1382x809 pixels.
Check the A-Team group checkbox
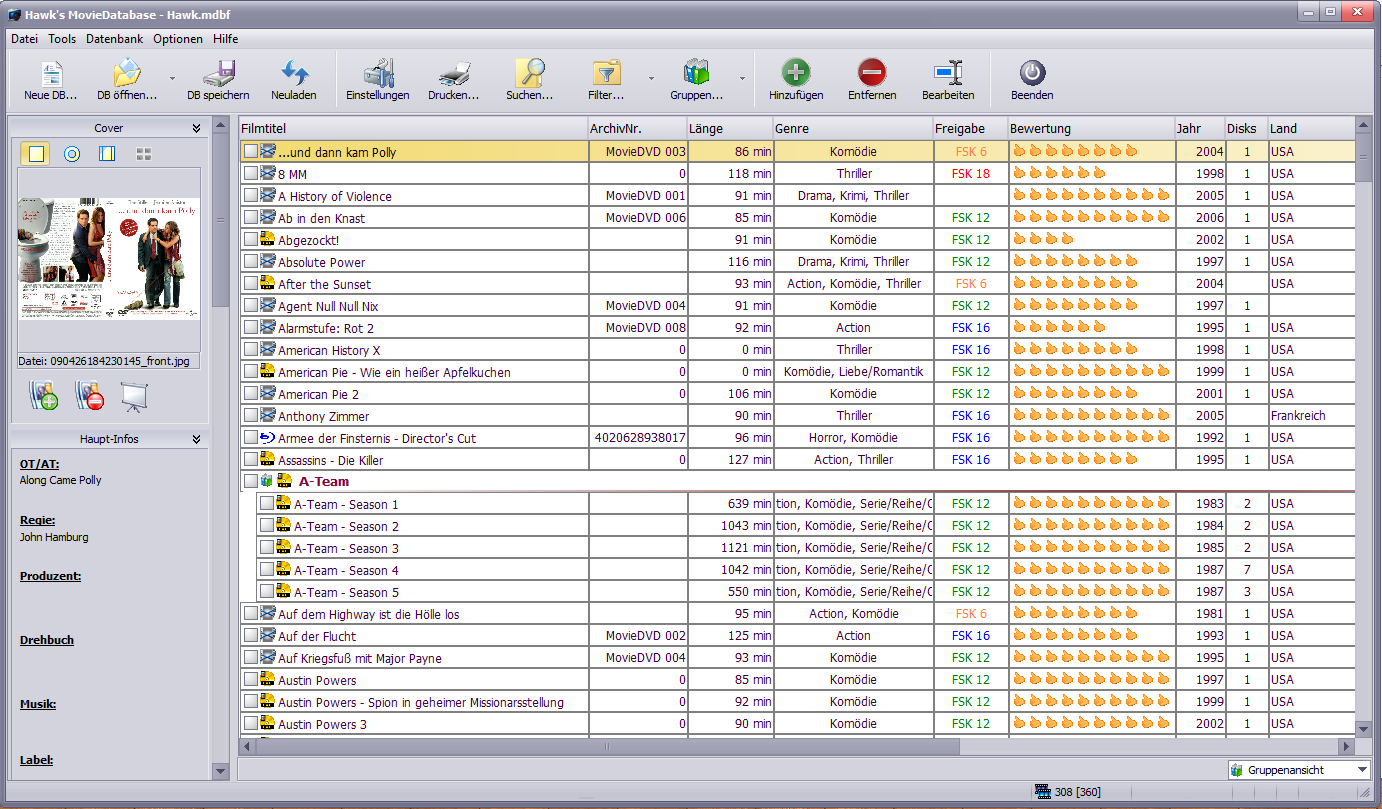pos(251,482)
